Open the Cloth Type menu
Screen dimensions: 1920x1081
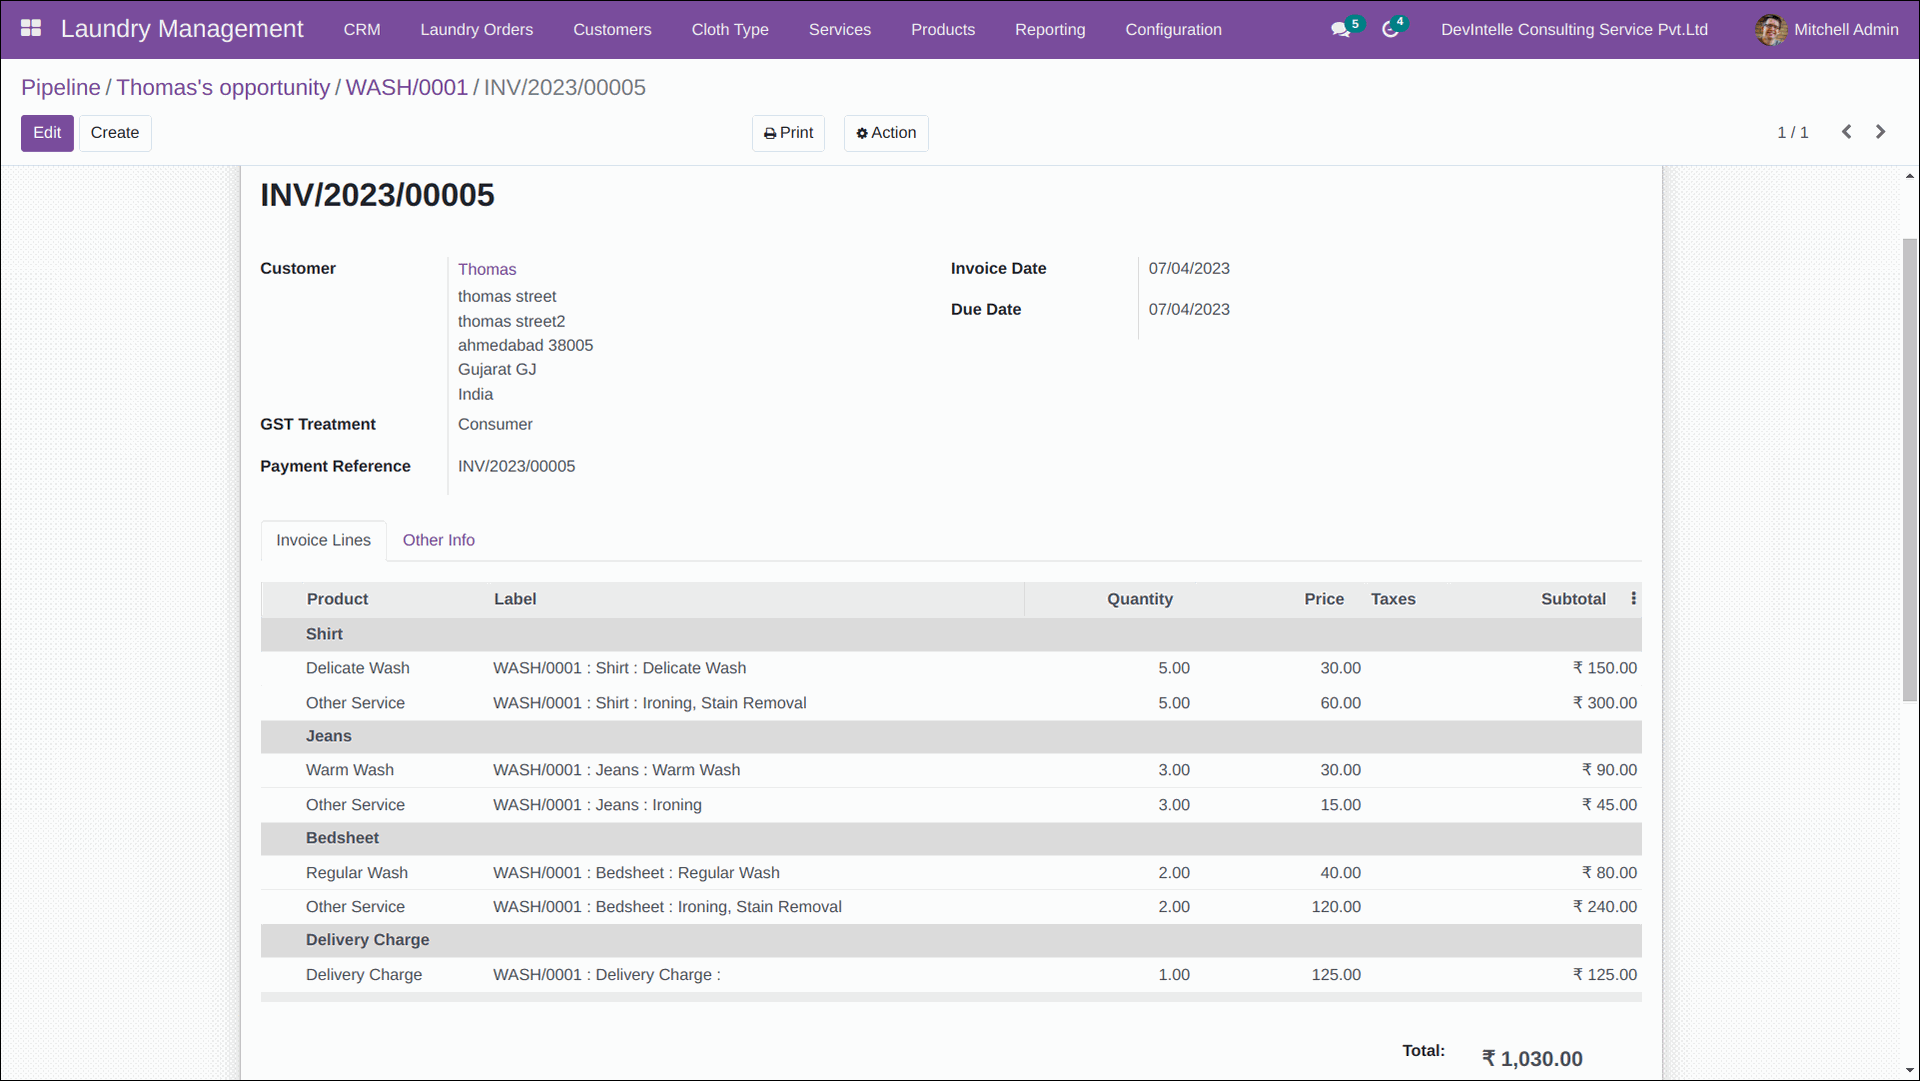tap(729, 29)
